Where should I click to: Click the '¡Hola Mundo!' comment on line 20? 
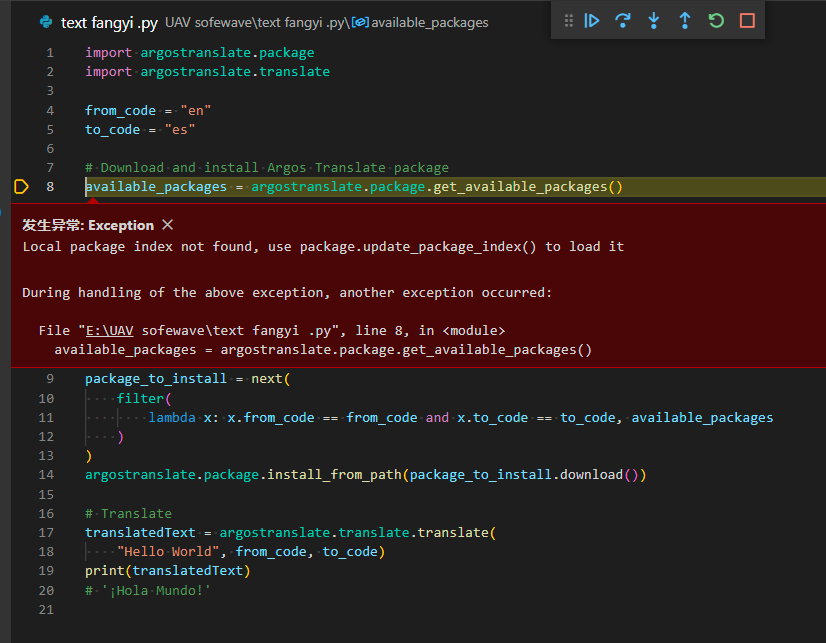click(148, 590)
